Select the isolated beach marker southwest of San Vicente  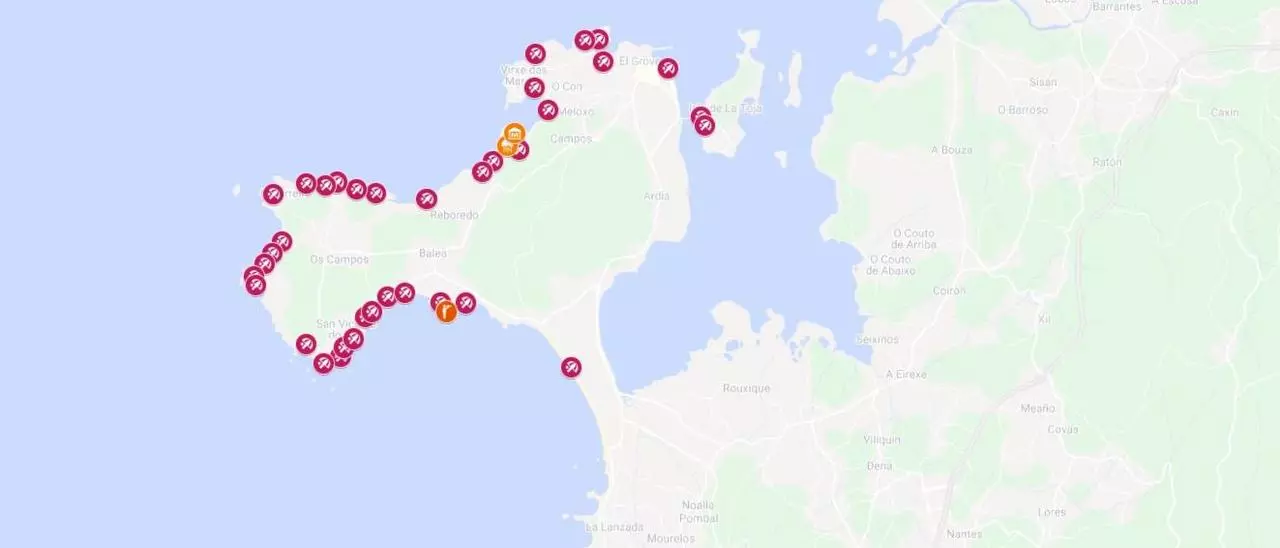pos(306,344)
